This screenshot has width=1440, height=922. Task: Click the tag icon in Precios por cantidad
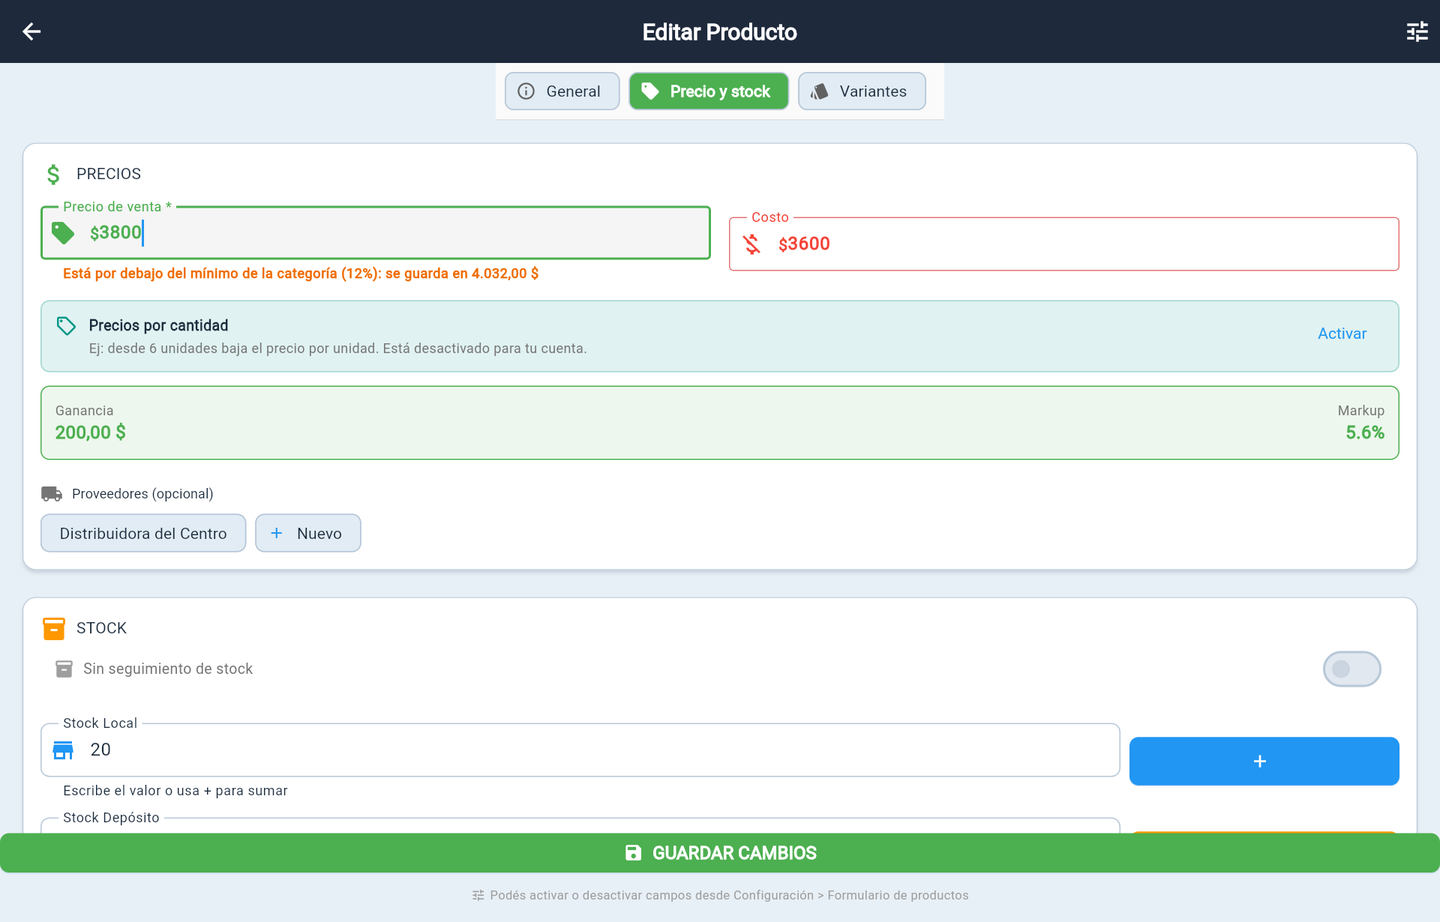66,326
